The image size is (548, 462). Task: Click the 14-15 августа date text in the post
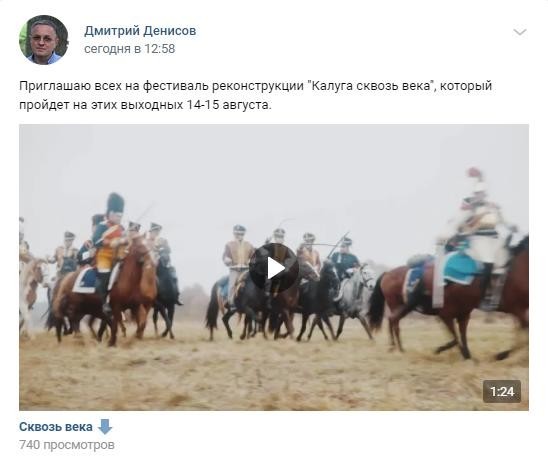coord(229,105)
